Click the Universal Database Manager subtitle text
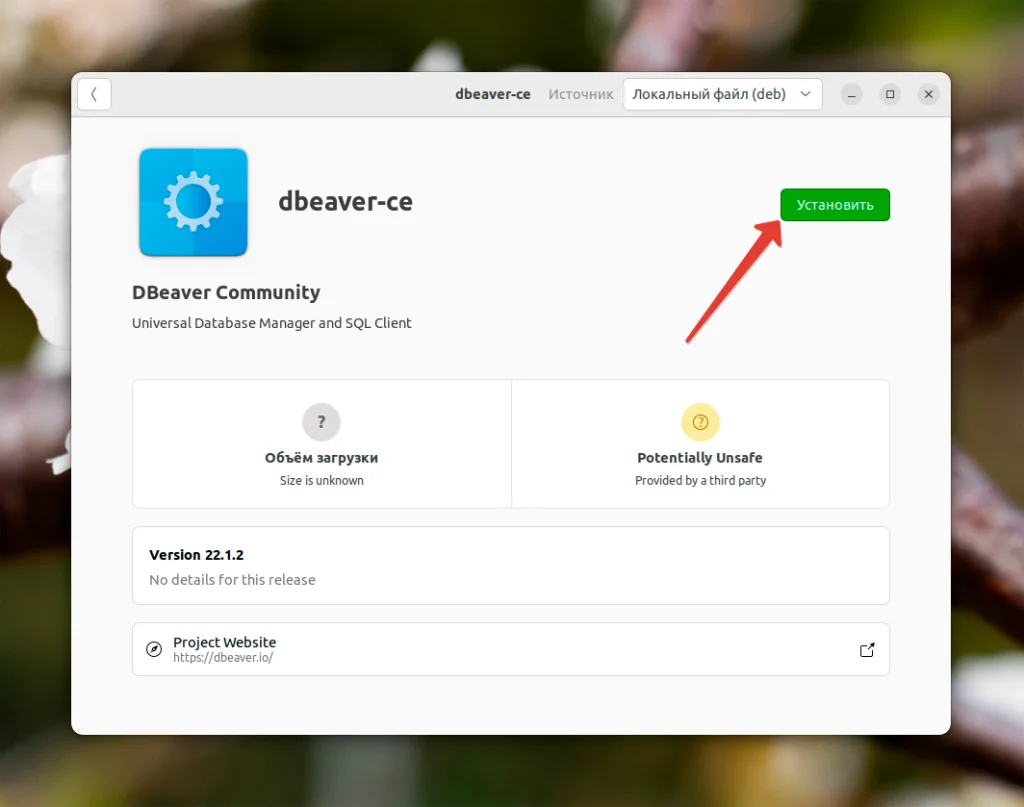This screenshot has height=807, width=1024. pos(271,323)
